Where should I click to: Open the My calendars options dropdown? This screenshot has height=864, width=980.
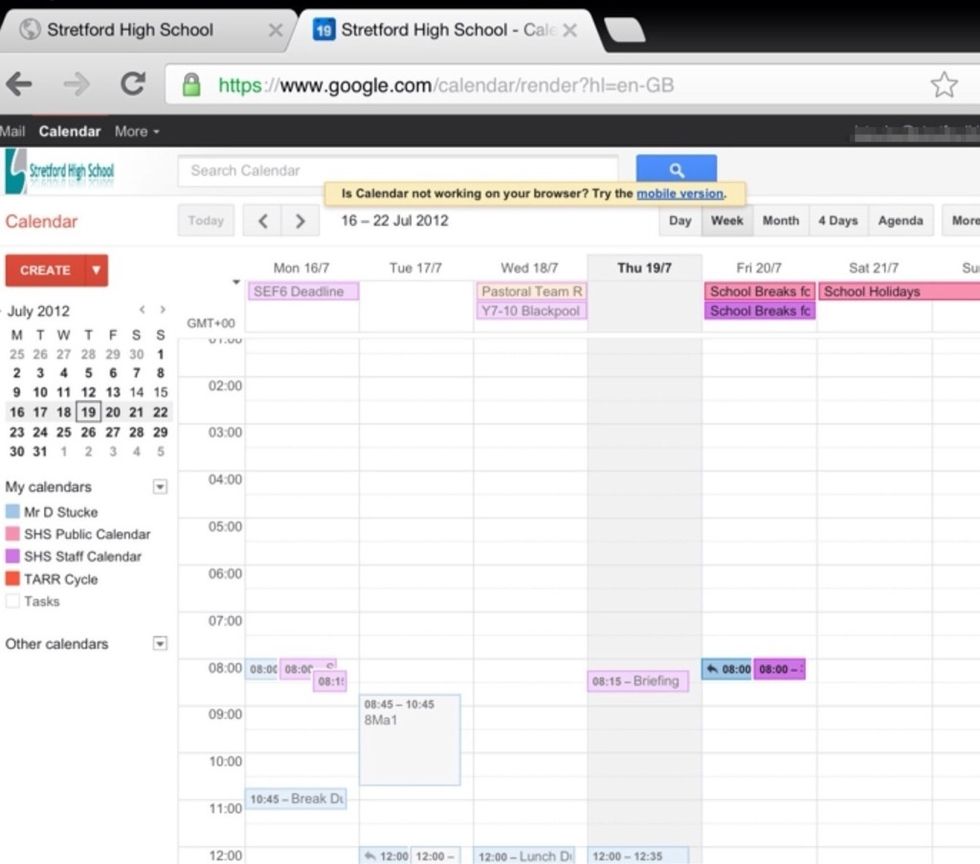click(x=159, y=487)
